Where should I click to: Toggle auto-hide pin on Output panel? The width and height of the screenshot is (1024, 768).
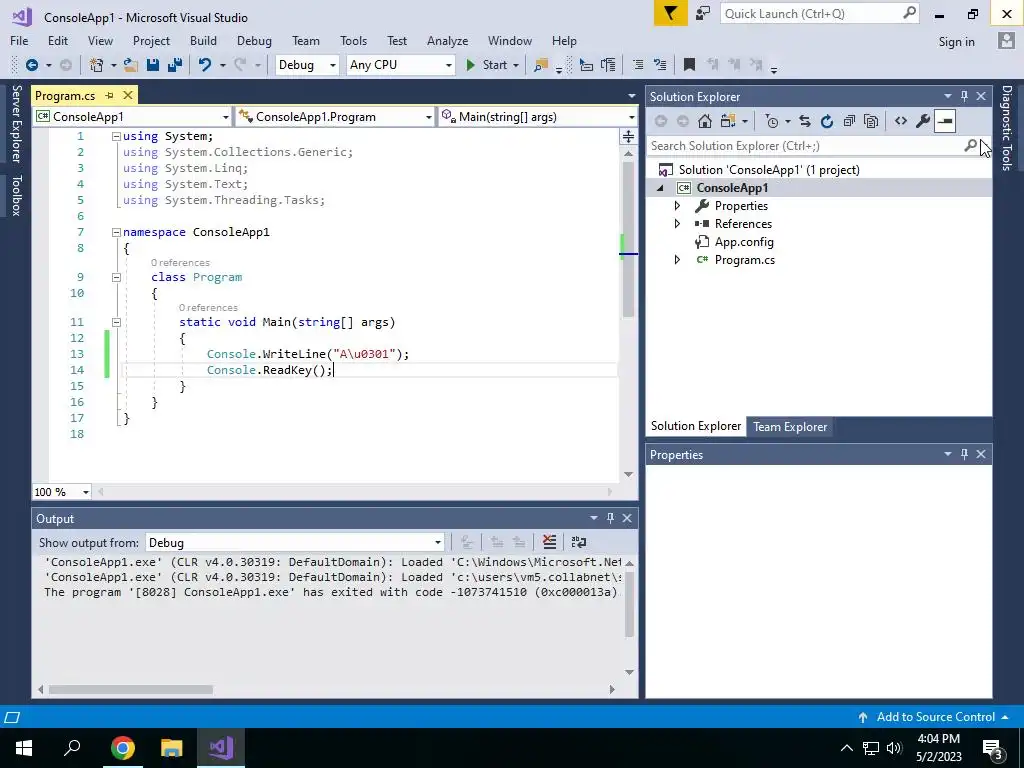(x=610, y=518)
